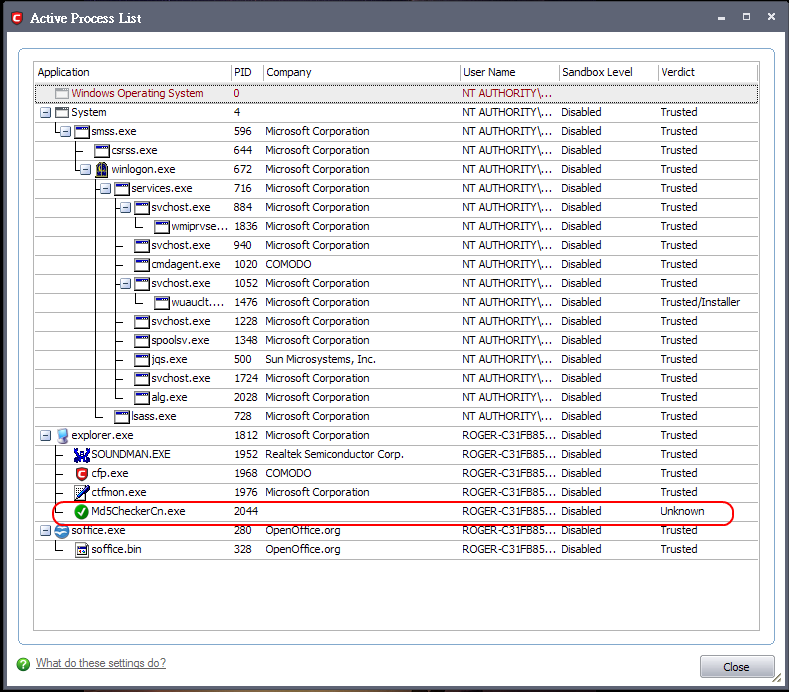The height and width of the screenshot is (692, 789).
Task: Click the window resize grip corner
Action: click(x=777, y=678)
